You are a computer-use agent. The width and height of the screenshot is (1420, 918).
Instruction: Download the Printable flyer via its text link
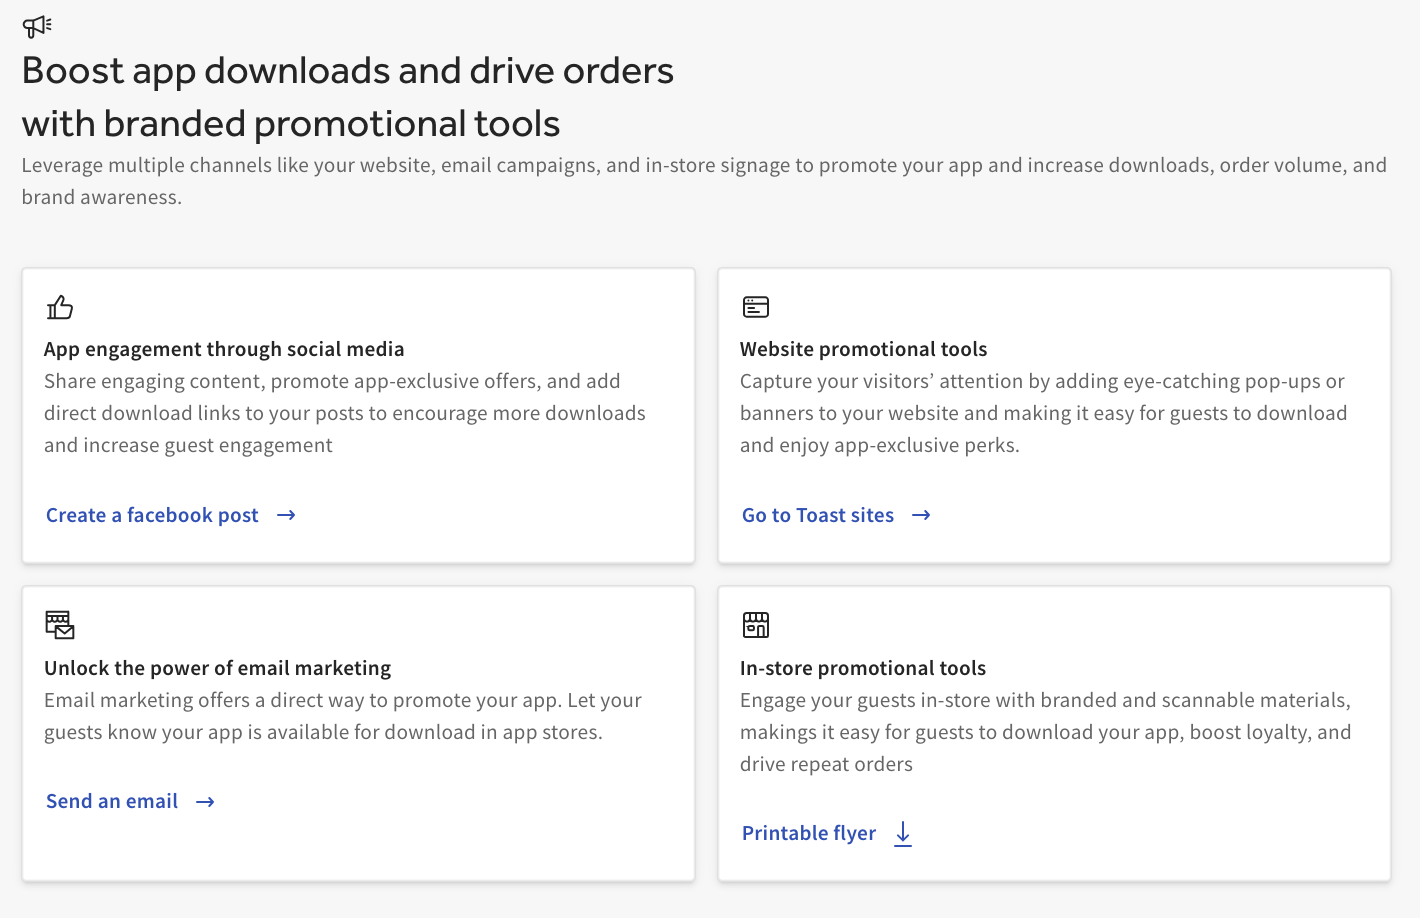[808, 834]
